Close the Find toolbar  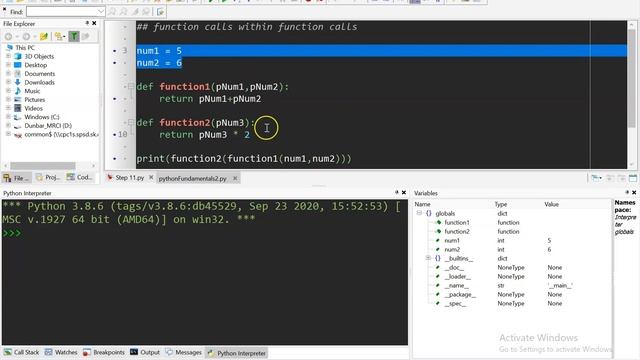(4, 8)
